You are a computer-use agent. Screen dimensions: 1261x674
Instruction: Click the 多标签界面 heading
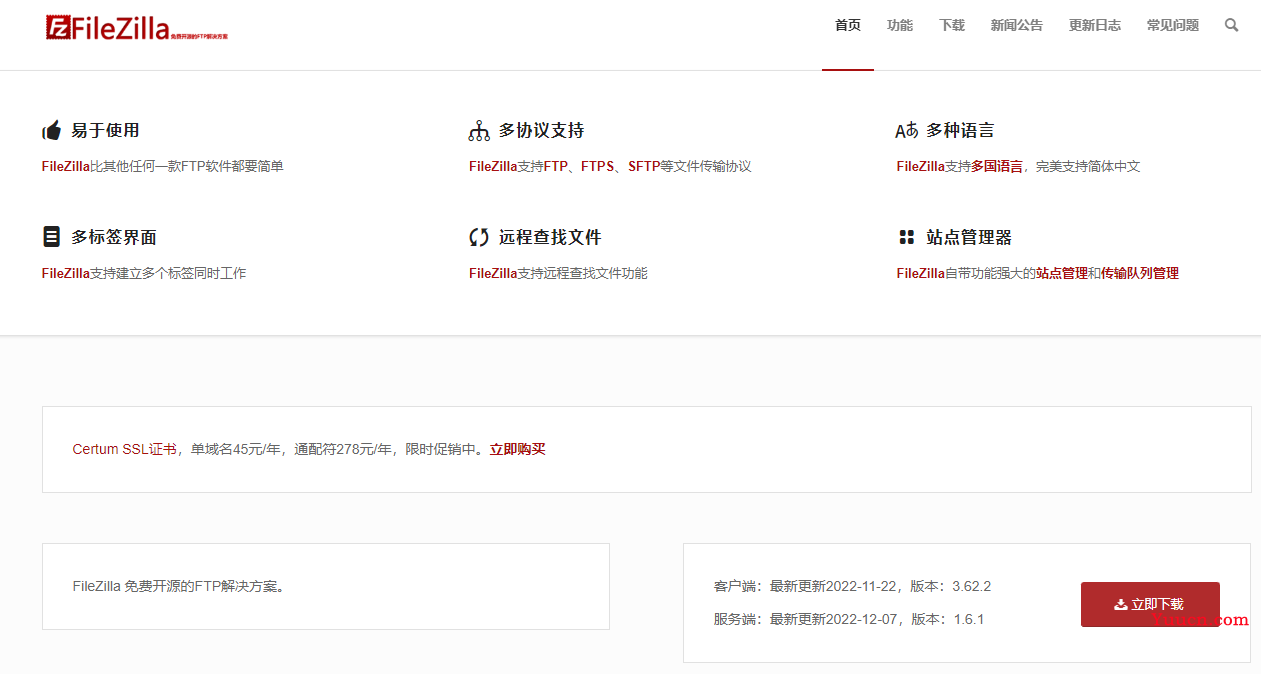(x=114, y=237)
